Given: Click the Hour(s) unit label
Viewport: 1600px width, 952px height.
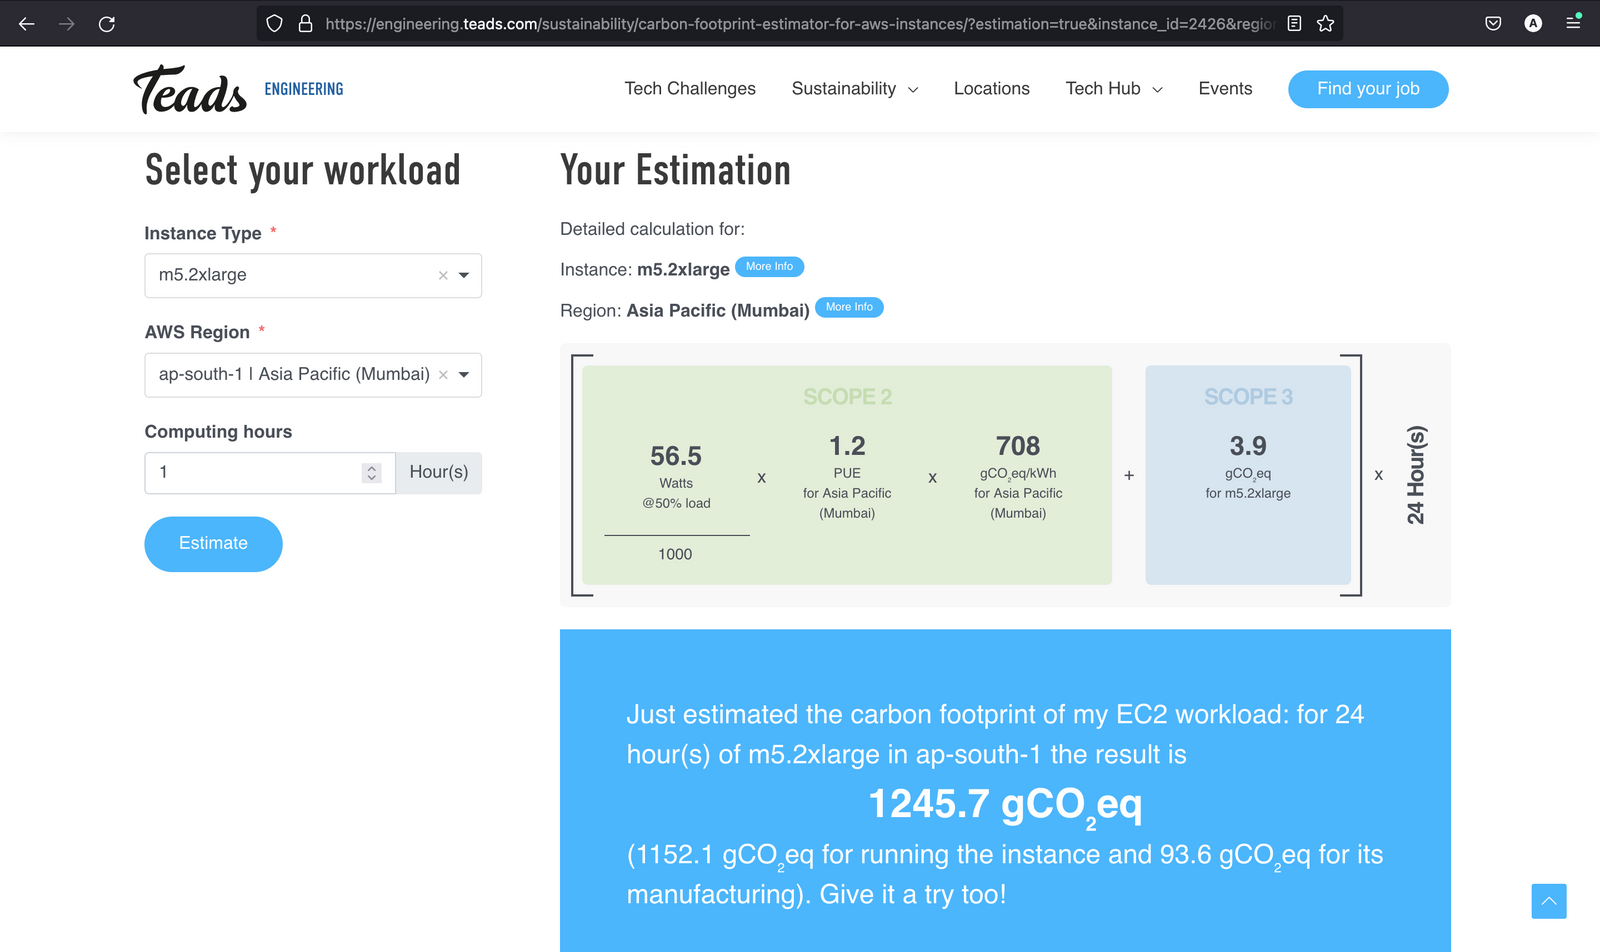Looking at the screenshot, I should 439,473.
